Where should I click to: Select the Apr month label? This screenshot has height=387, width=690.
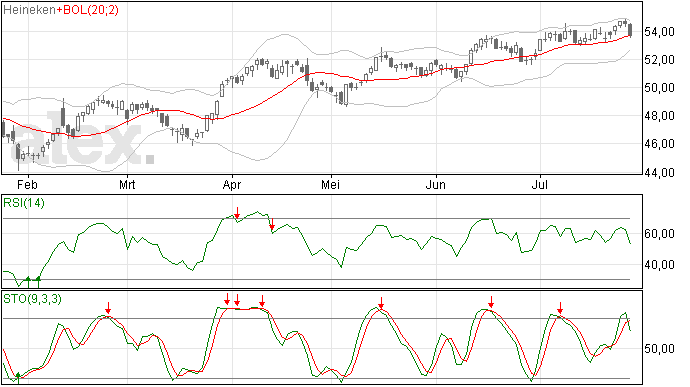[x=232, y=184]
